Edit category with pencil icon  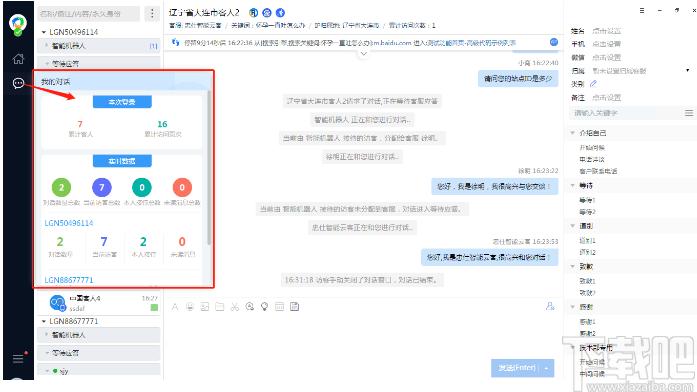point(593,84)
